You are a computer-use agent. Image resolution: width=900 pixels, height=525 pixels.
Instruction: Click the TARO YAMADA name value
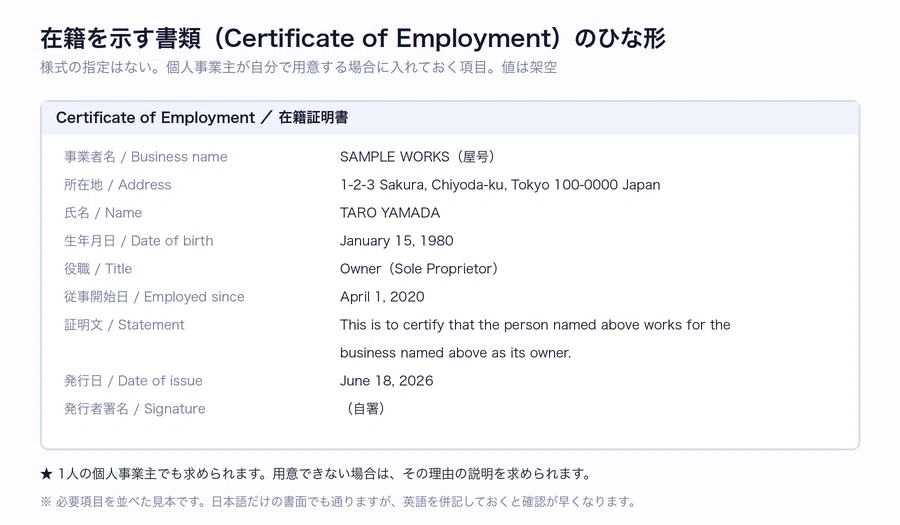click(x=390, y=213)
